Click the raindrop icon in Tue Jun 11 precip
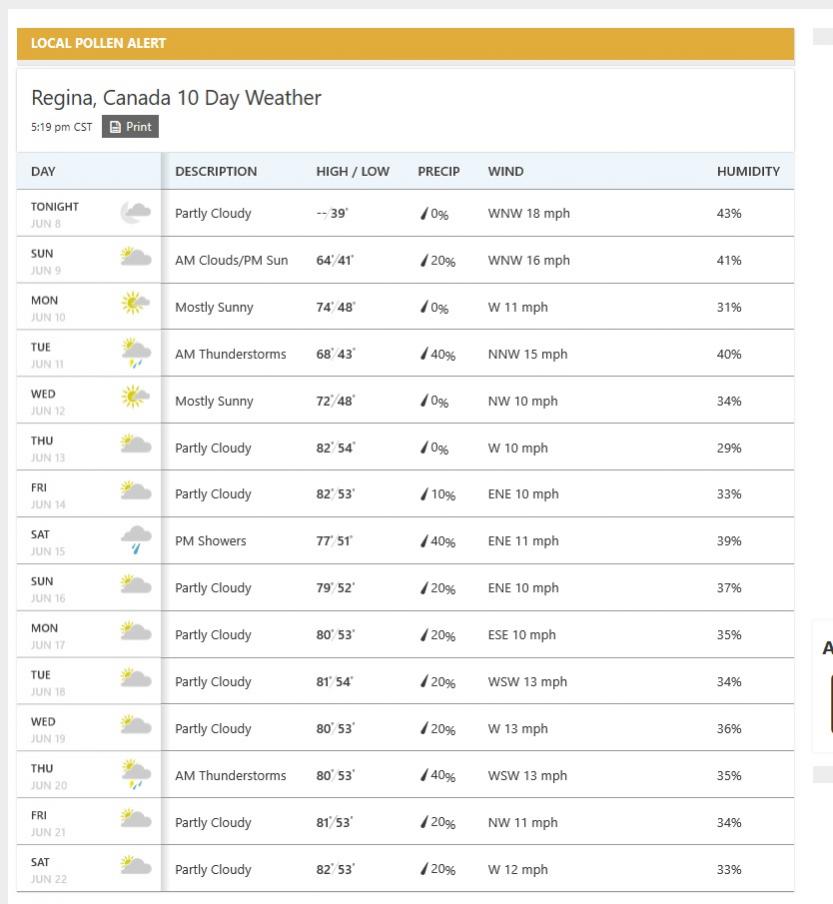 click(425, 354)
